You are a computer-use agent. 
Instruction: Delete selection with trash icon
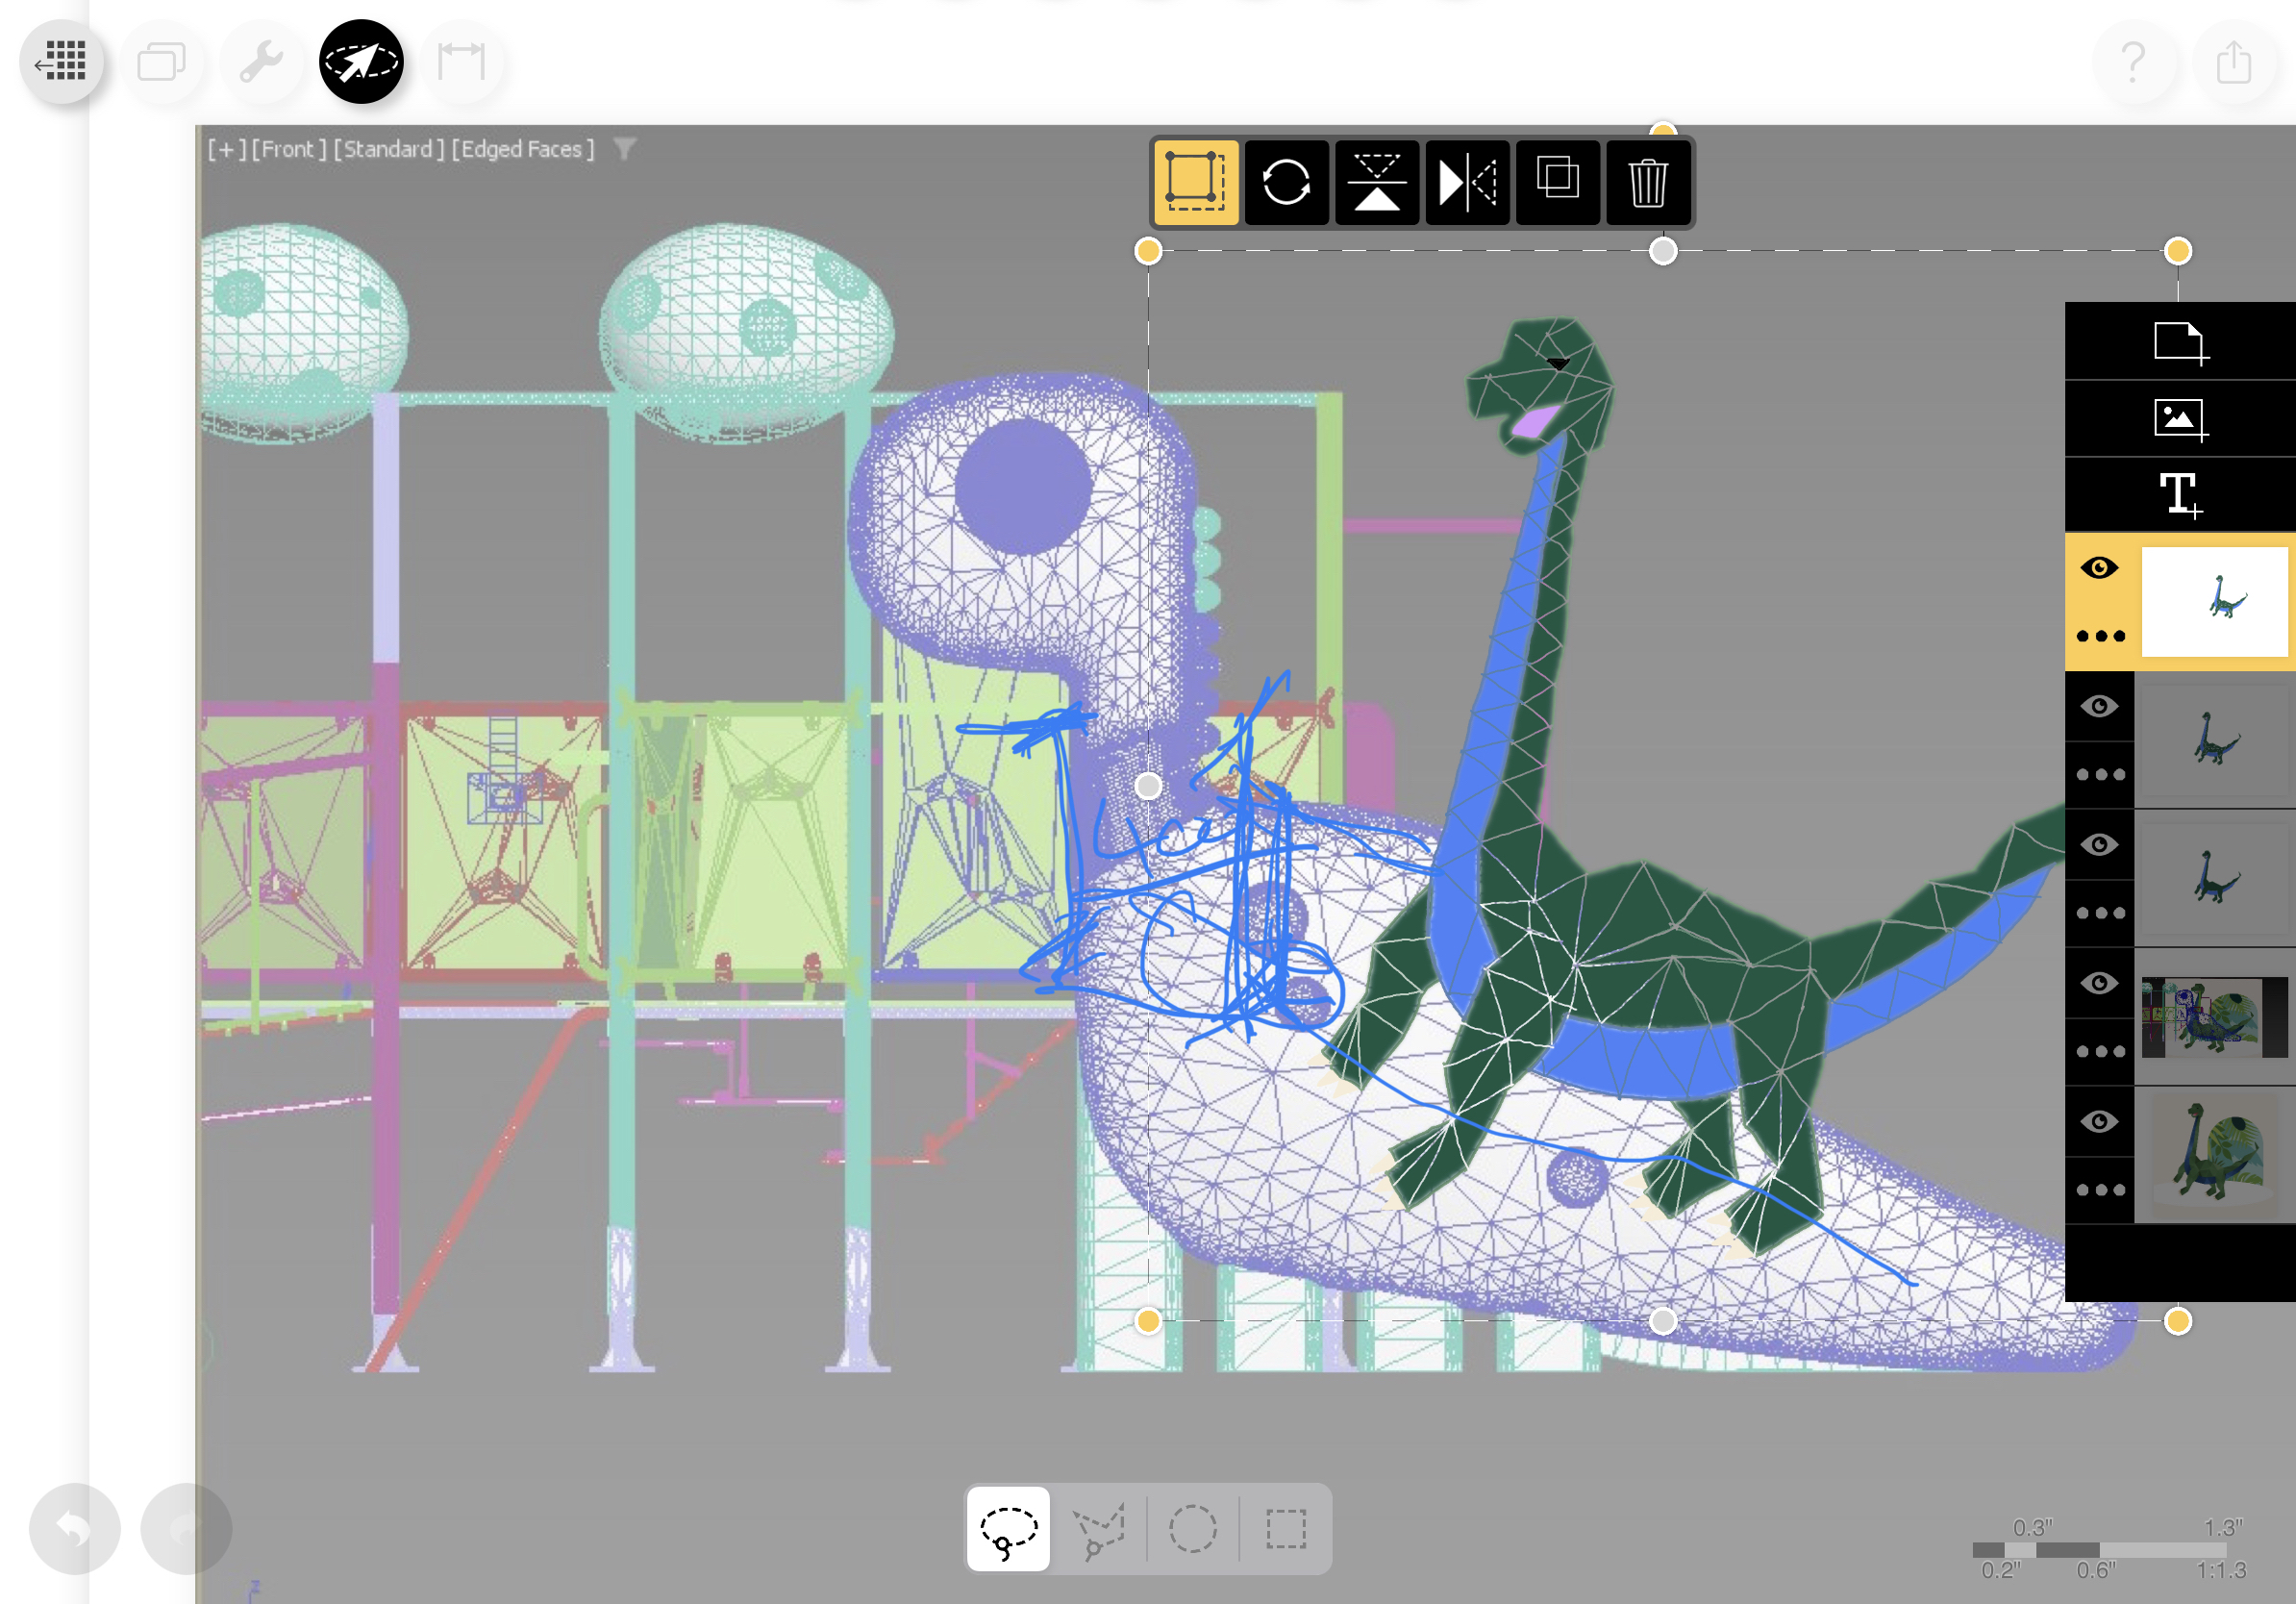1647,183
